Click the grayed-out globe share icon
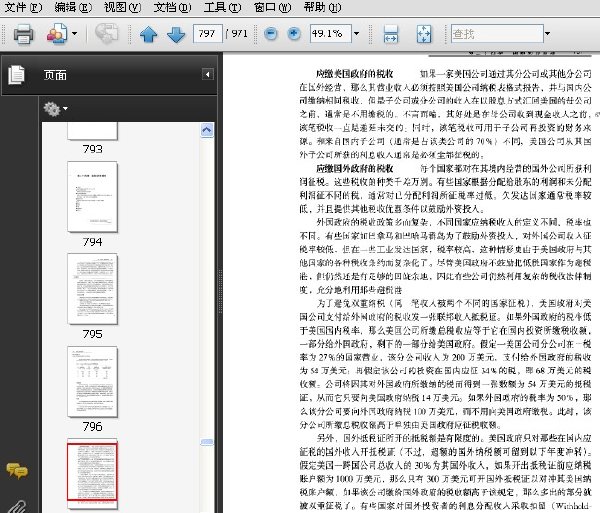The image size is (600, 513). tap(106, 34)
